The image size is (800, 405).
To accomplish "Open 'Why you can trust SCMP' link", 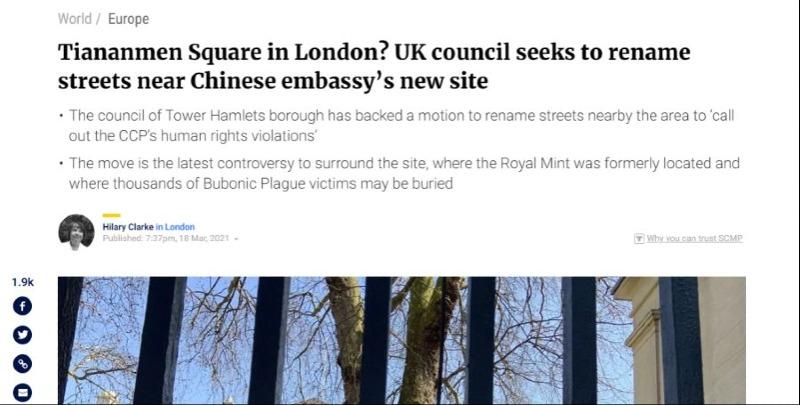I will tap(694, 238).
